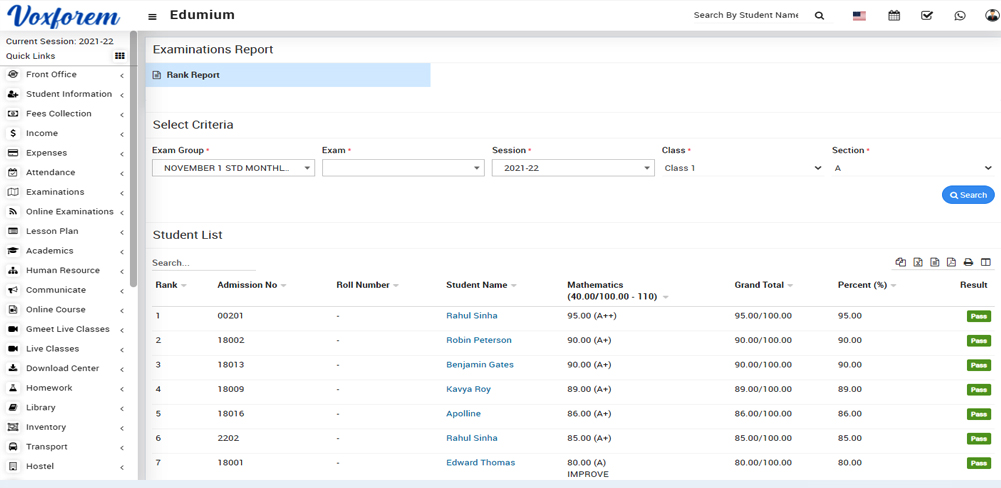Print the student list with the printer icon

[x=968, y=262]
